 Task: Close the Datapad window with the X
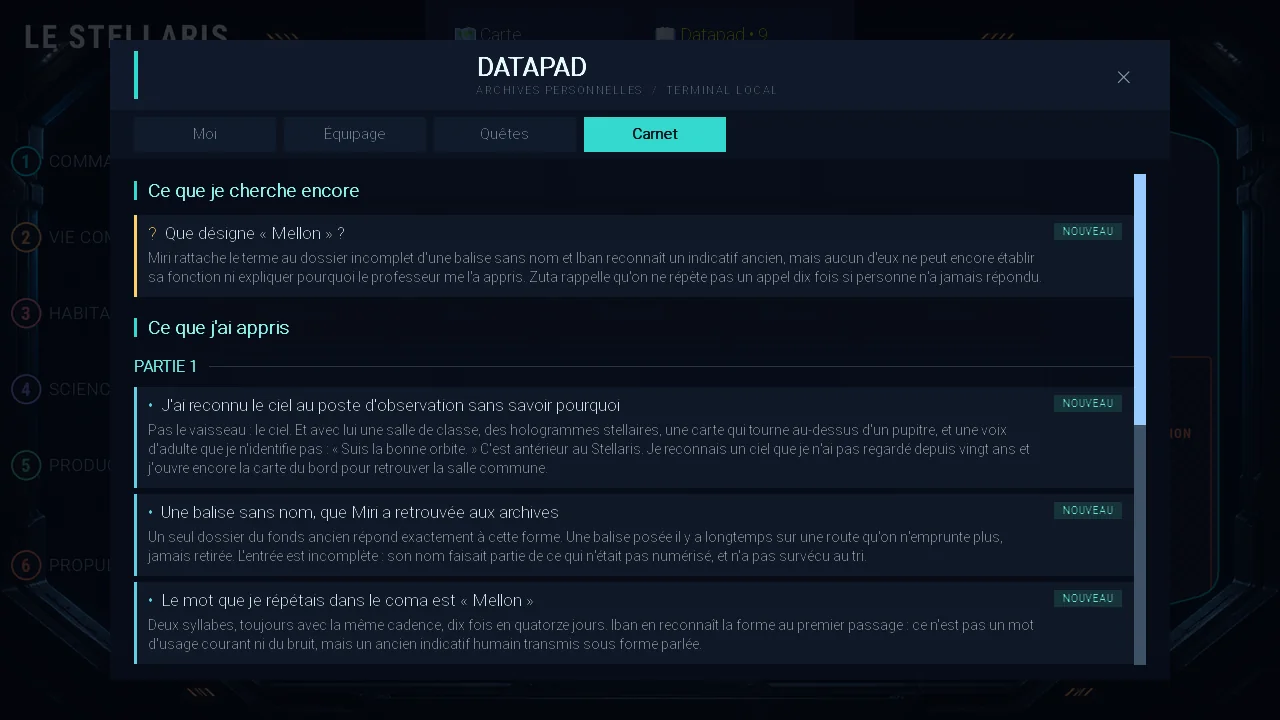point(1124,77)
